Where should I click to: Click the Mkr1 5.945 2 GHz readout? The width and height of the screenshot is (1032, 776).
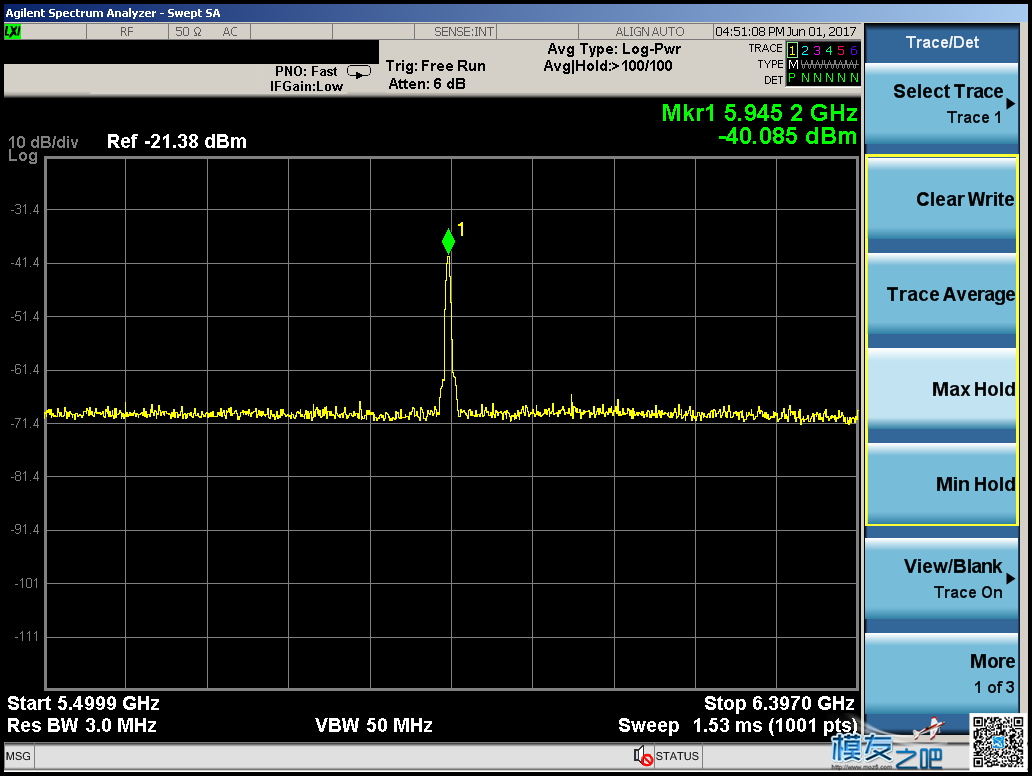click(x=760, y=113)
